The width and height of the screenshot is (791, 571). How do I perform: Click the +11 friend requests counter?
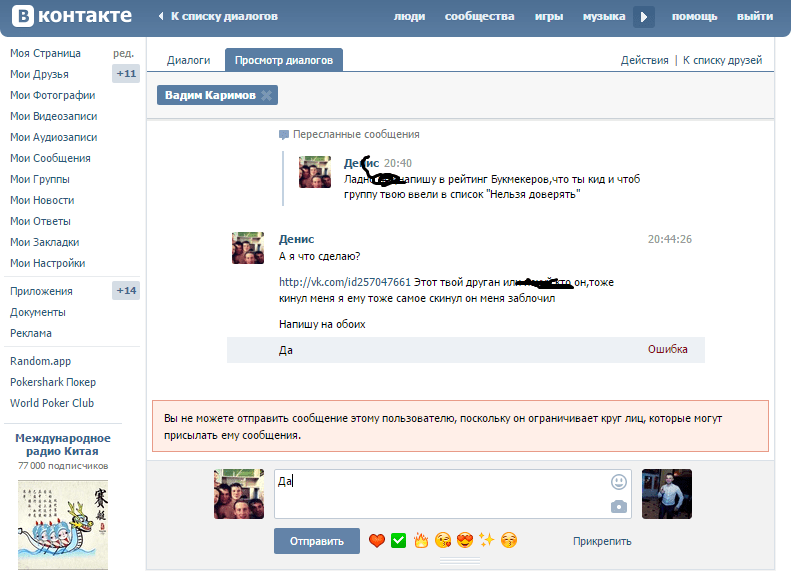coord(126,74)
